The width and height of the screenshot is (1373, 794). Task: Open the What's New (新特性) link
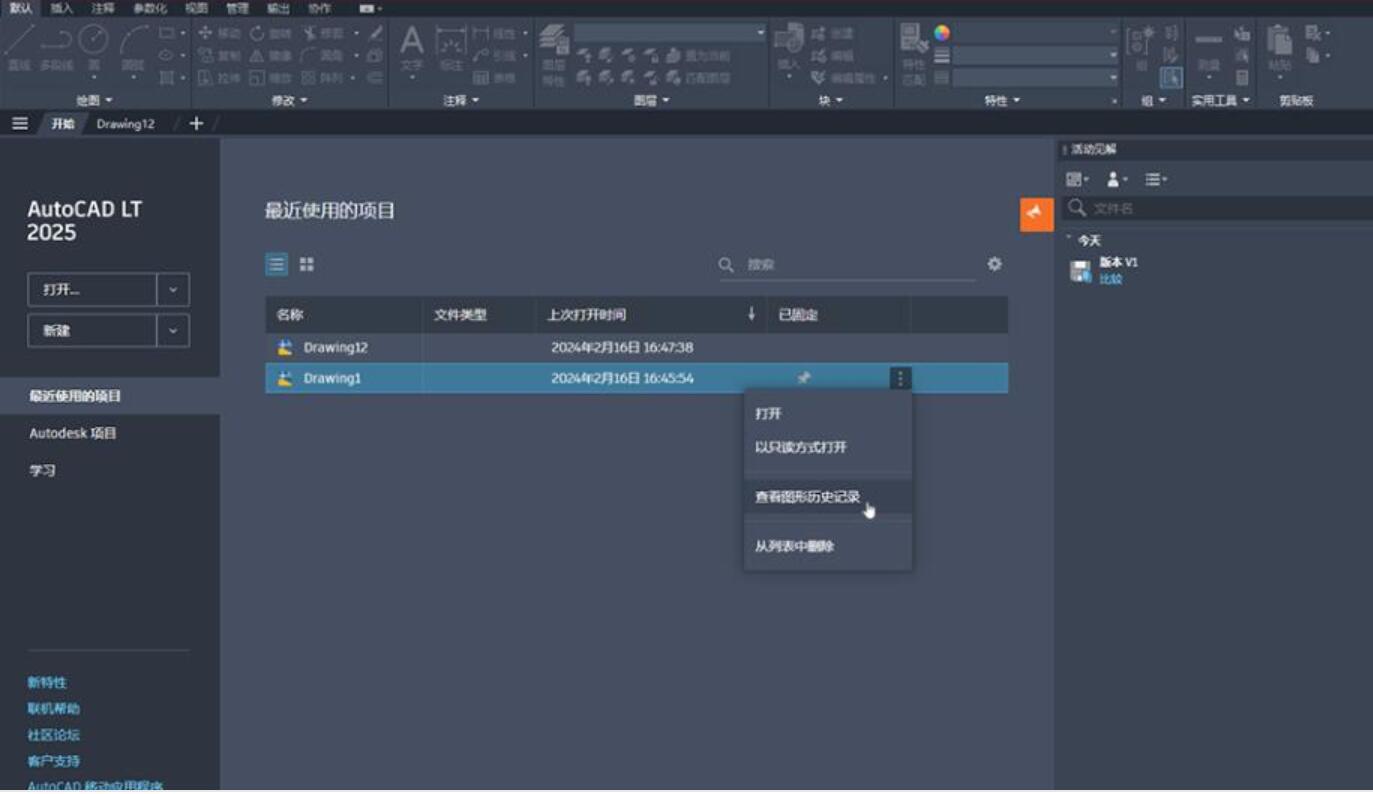coord(47,682)
